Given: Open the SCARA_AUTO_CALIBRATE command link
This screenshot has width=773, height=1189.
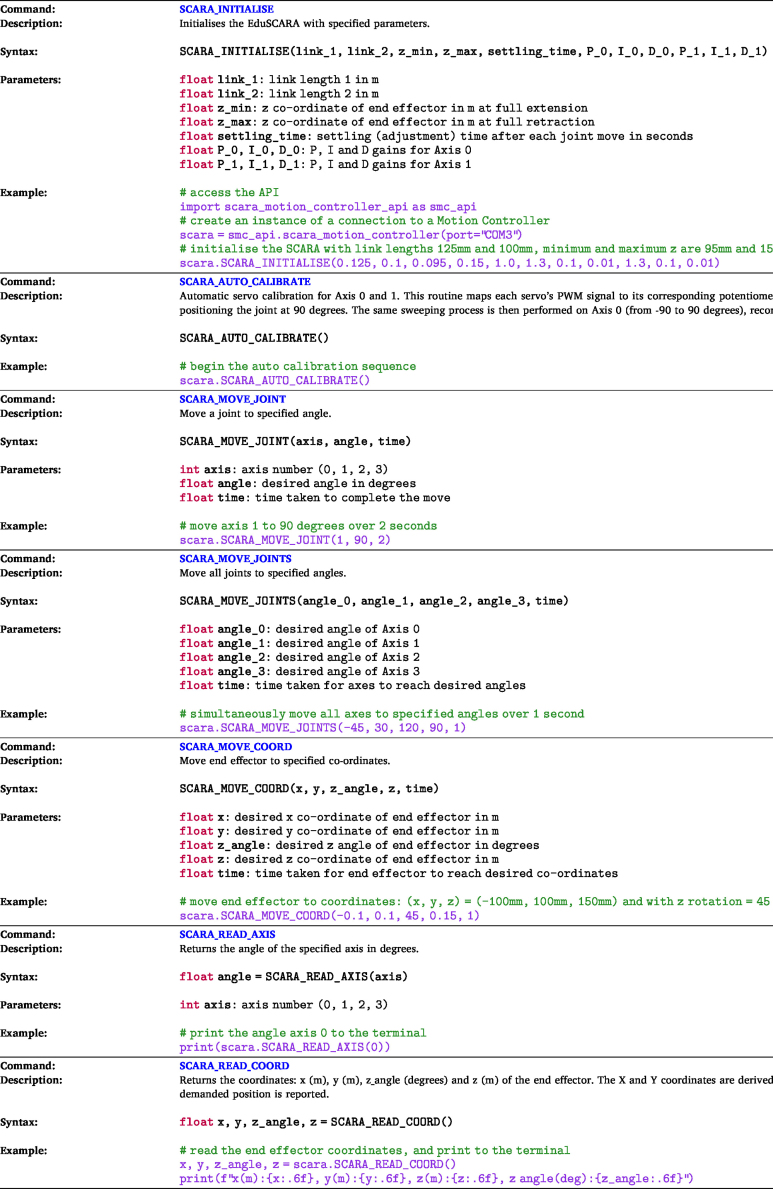Looking at the screenshot, I should (x=245, y=281).
